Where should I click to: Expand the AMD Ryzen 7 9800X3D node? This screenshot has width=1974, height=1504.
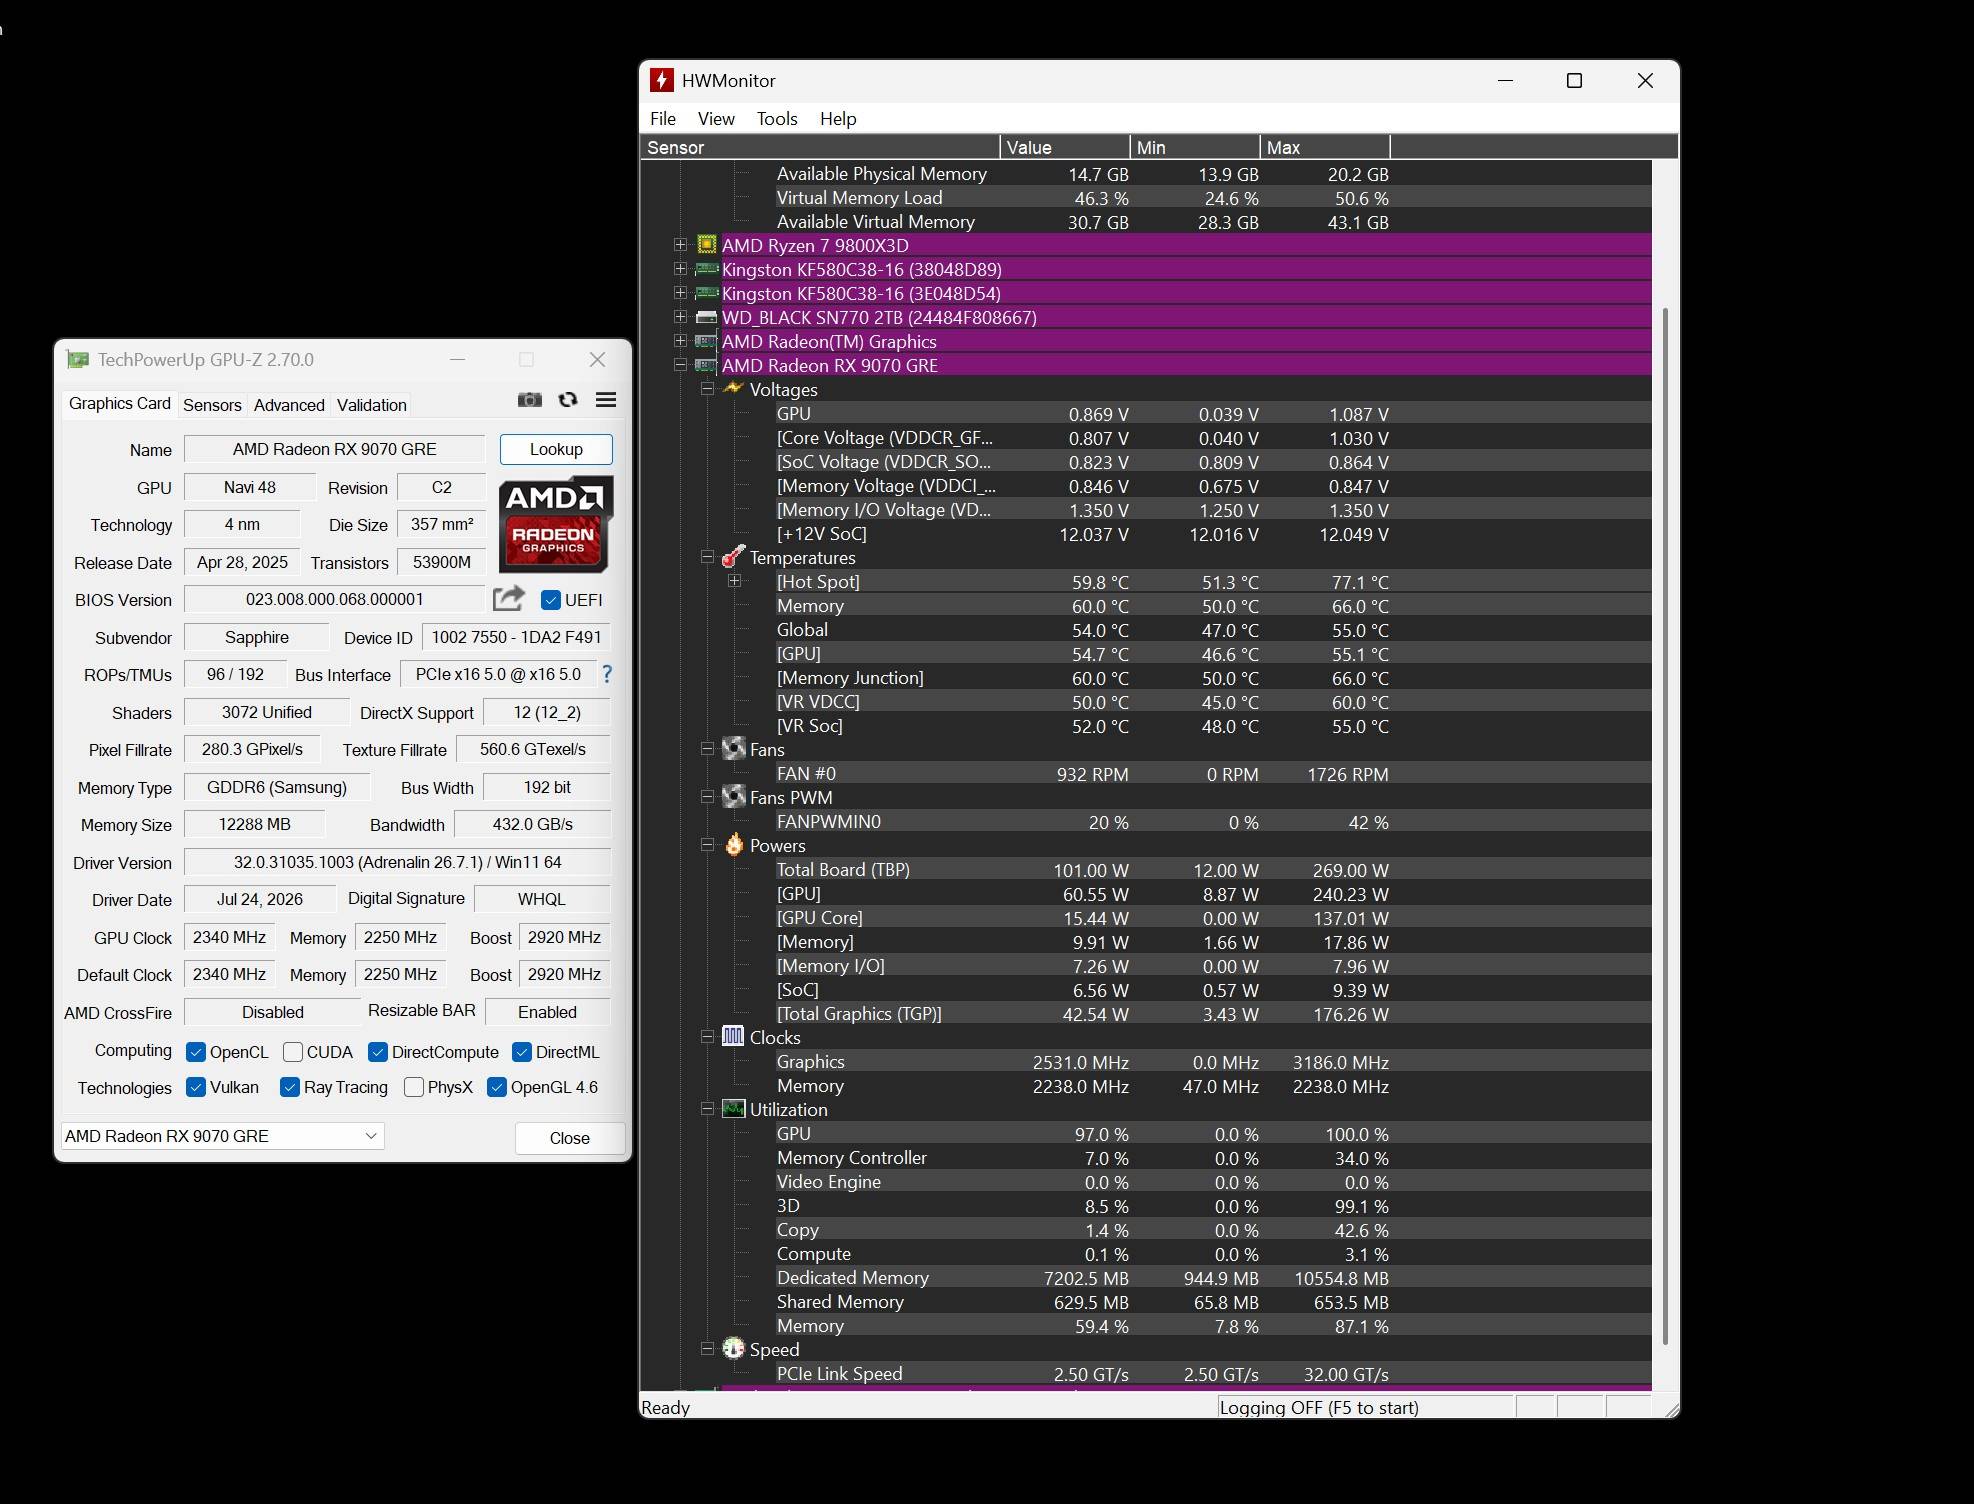(x=681, y=245)
